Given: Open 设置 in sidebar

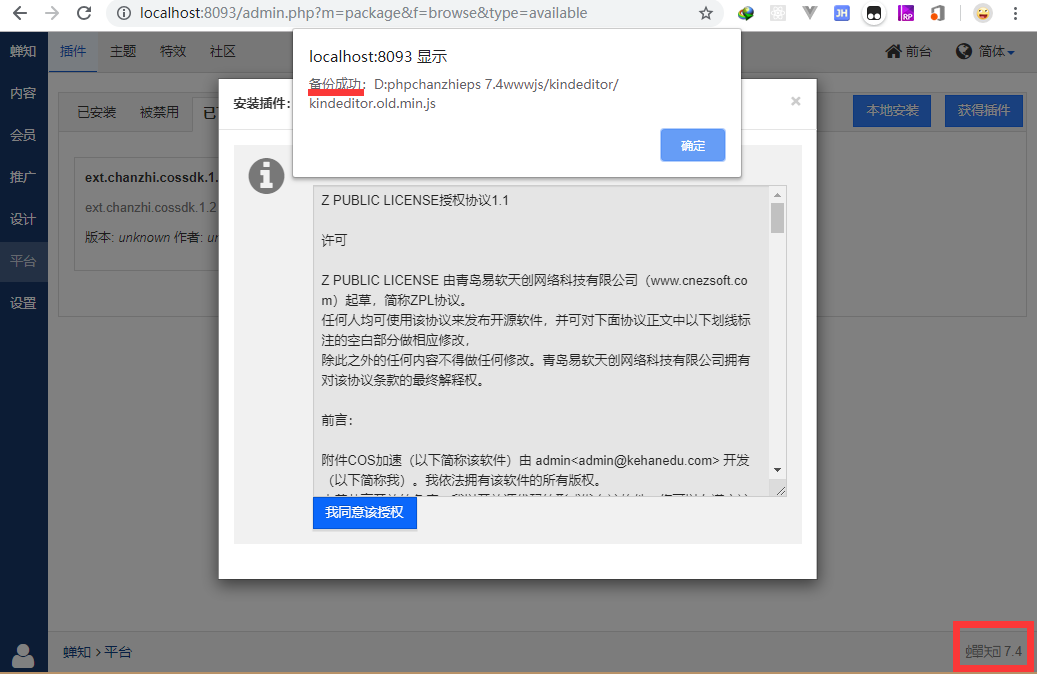Looking at the screenshot, I should (23, 303).
